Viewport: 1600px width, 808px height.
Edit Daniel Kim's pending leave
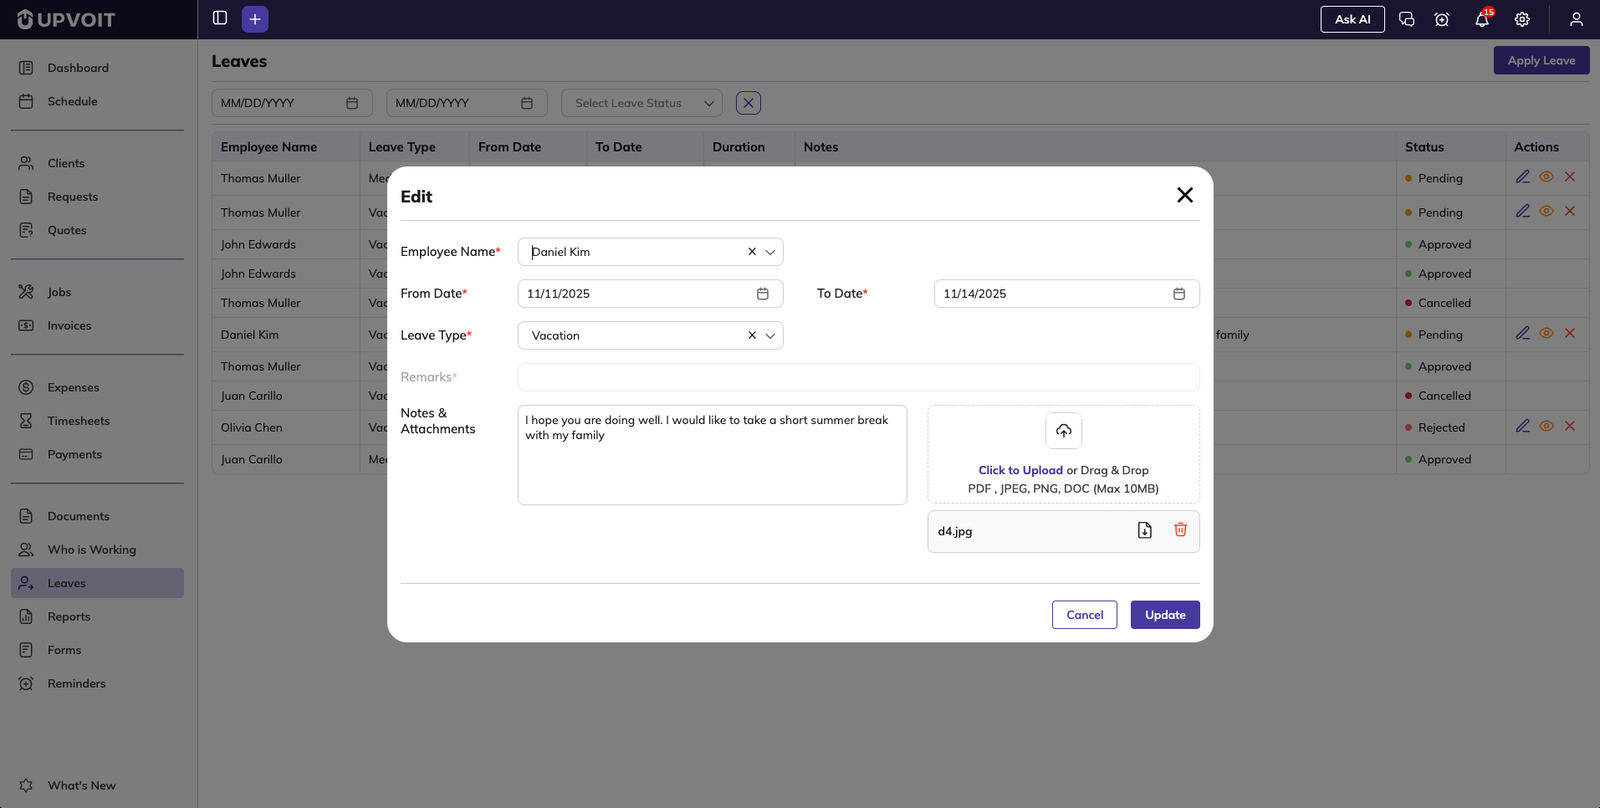(x=1523, y=333)
